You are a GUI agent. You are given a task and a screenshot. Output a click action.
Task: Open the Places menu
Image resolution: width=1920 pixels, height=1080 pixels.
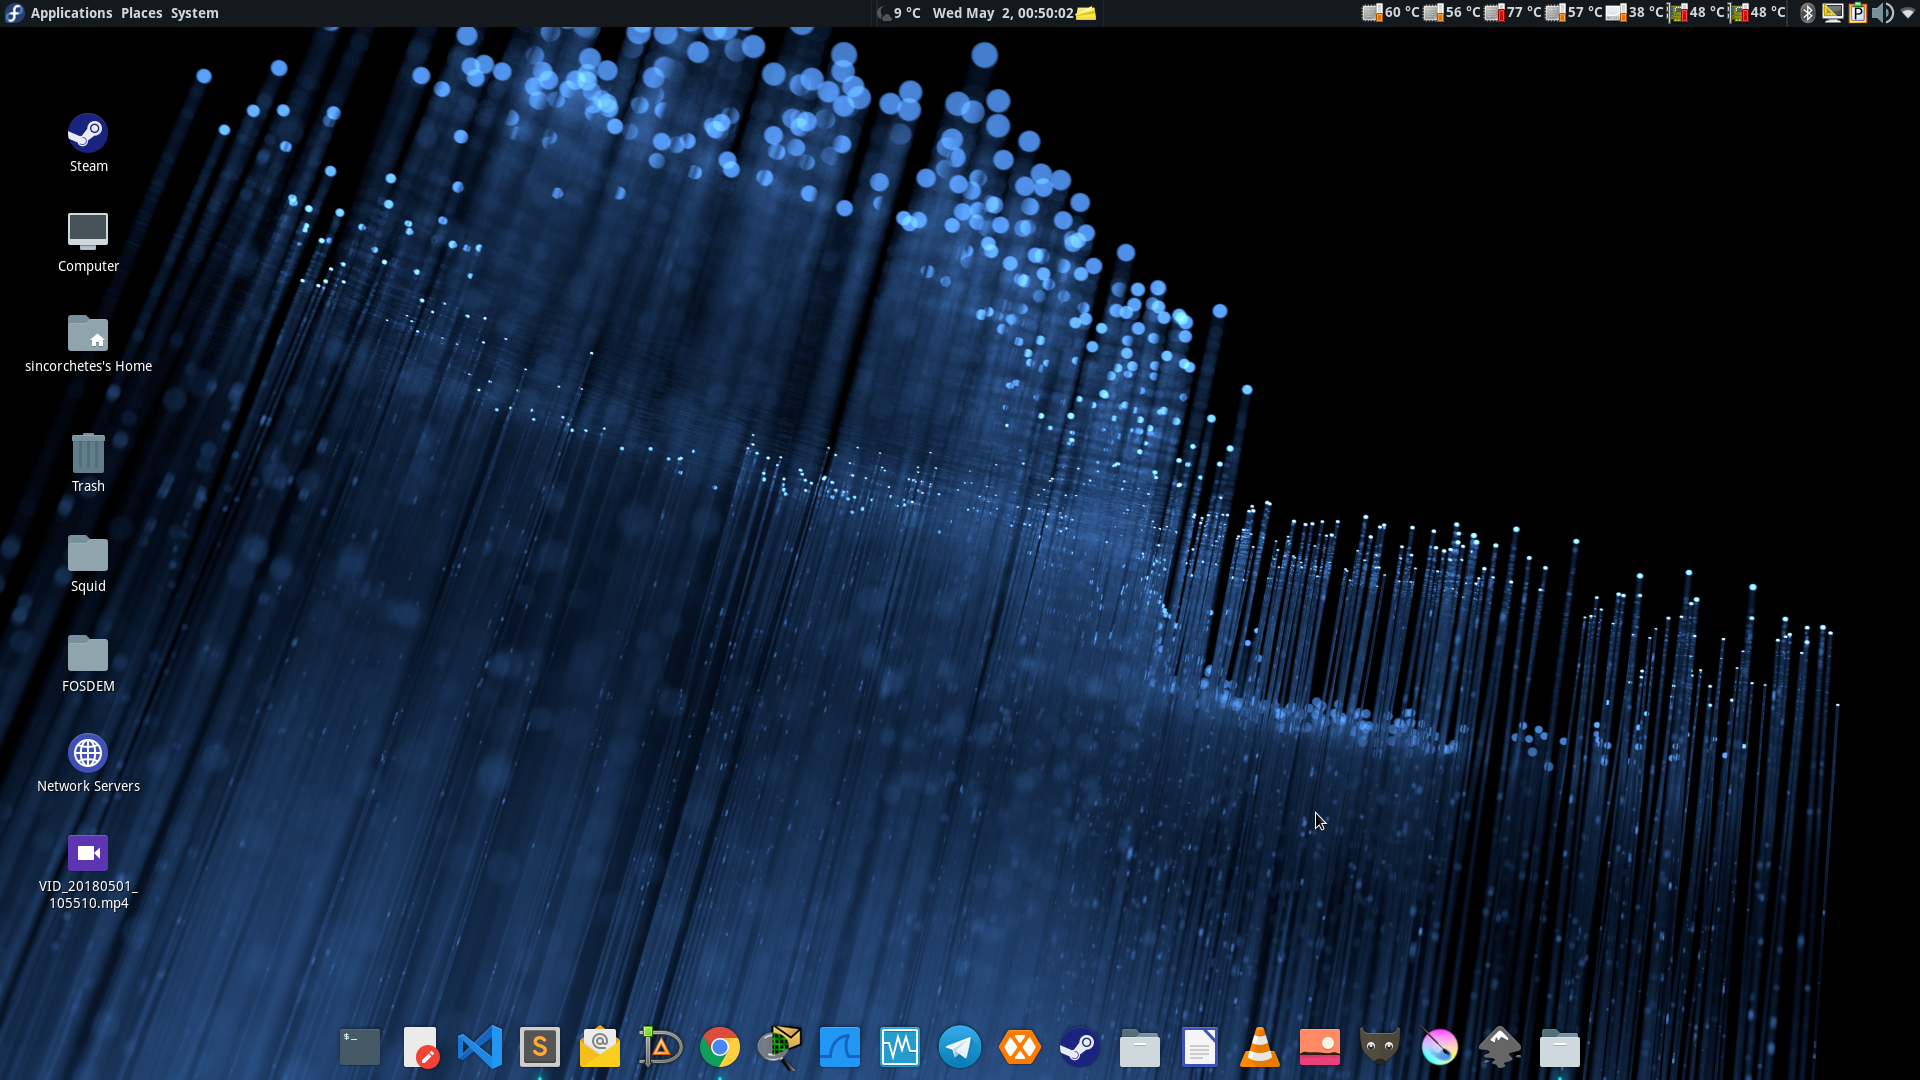[x=141, y=13]
